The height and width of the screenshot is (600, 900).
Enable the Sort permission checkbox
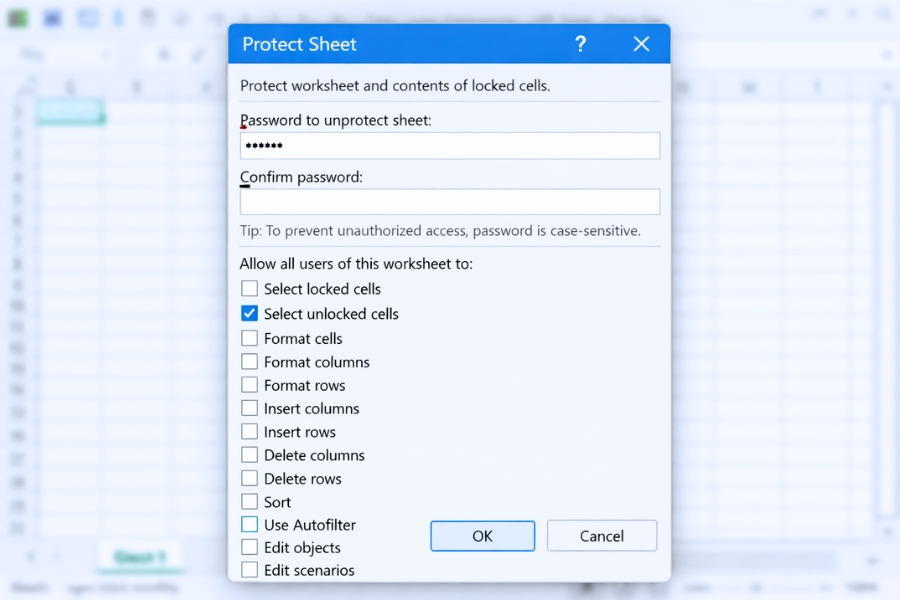pos(249,501)
